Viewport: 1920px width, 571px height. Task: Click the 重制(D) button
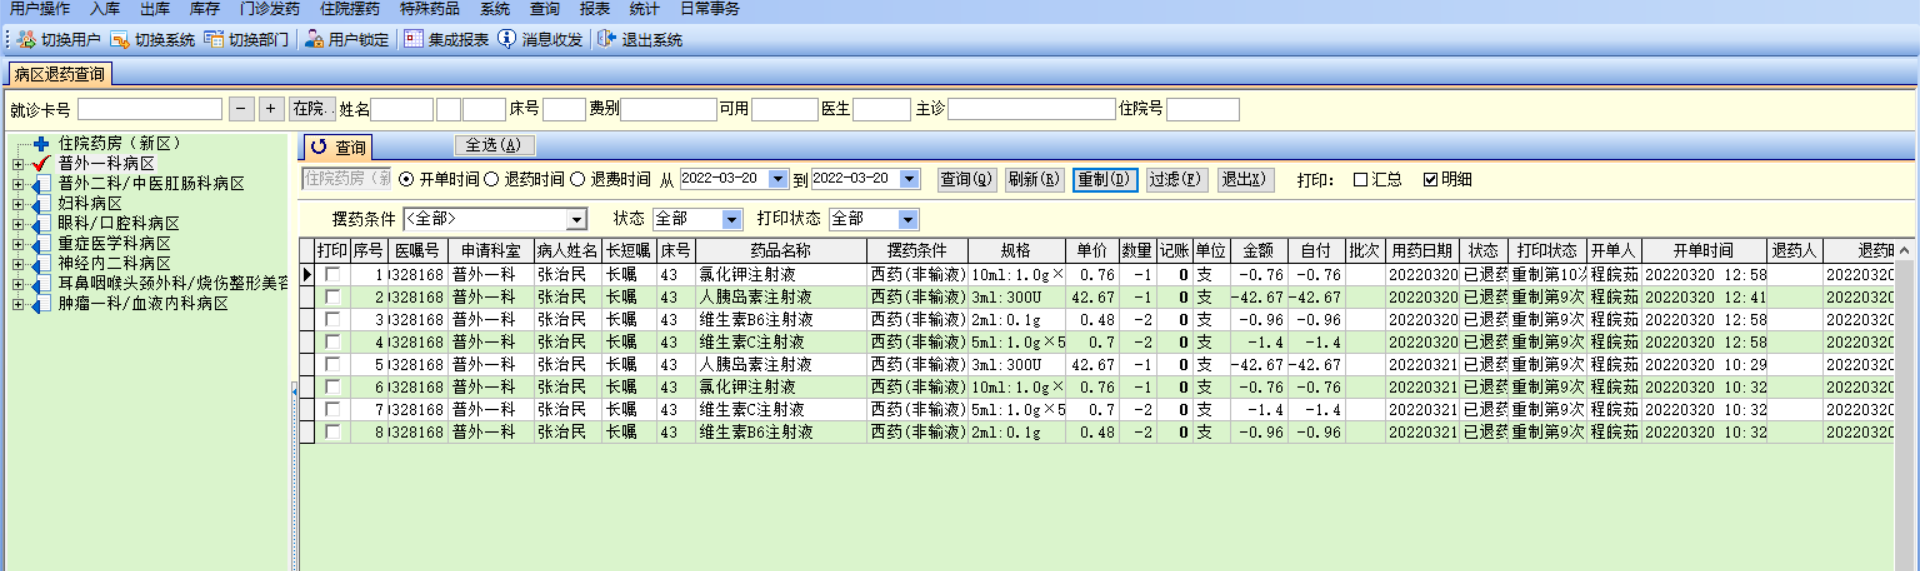(1104, 180)
